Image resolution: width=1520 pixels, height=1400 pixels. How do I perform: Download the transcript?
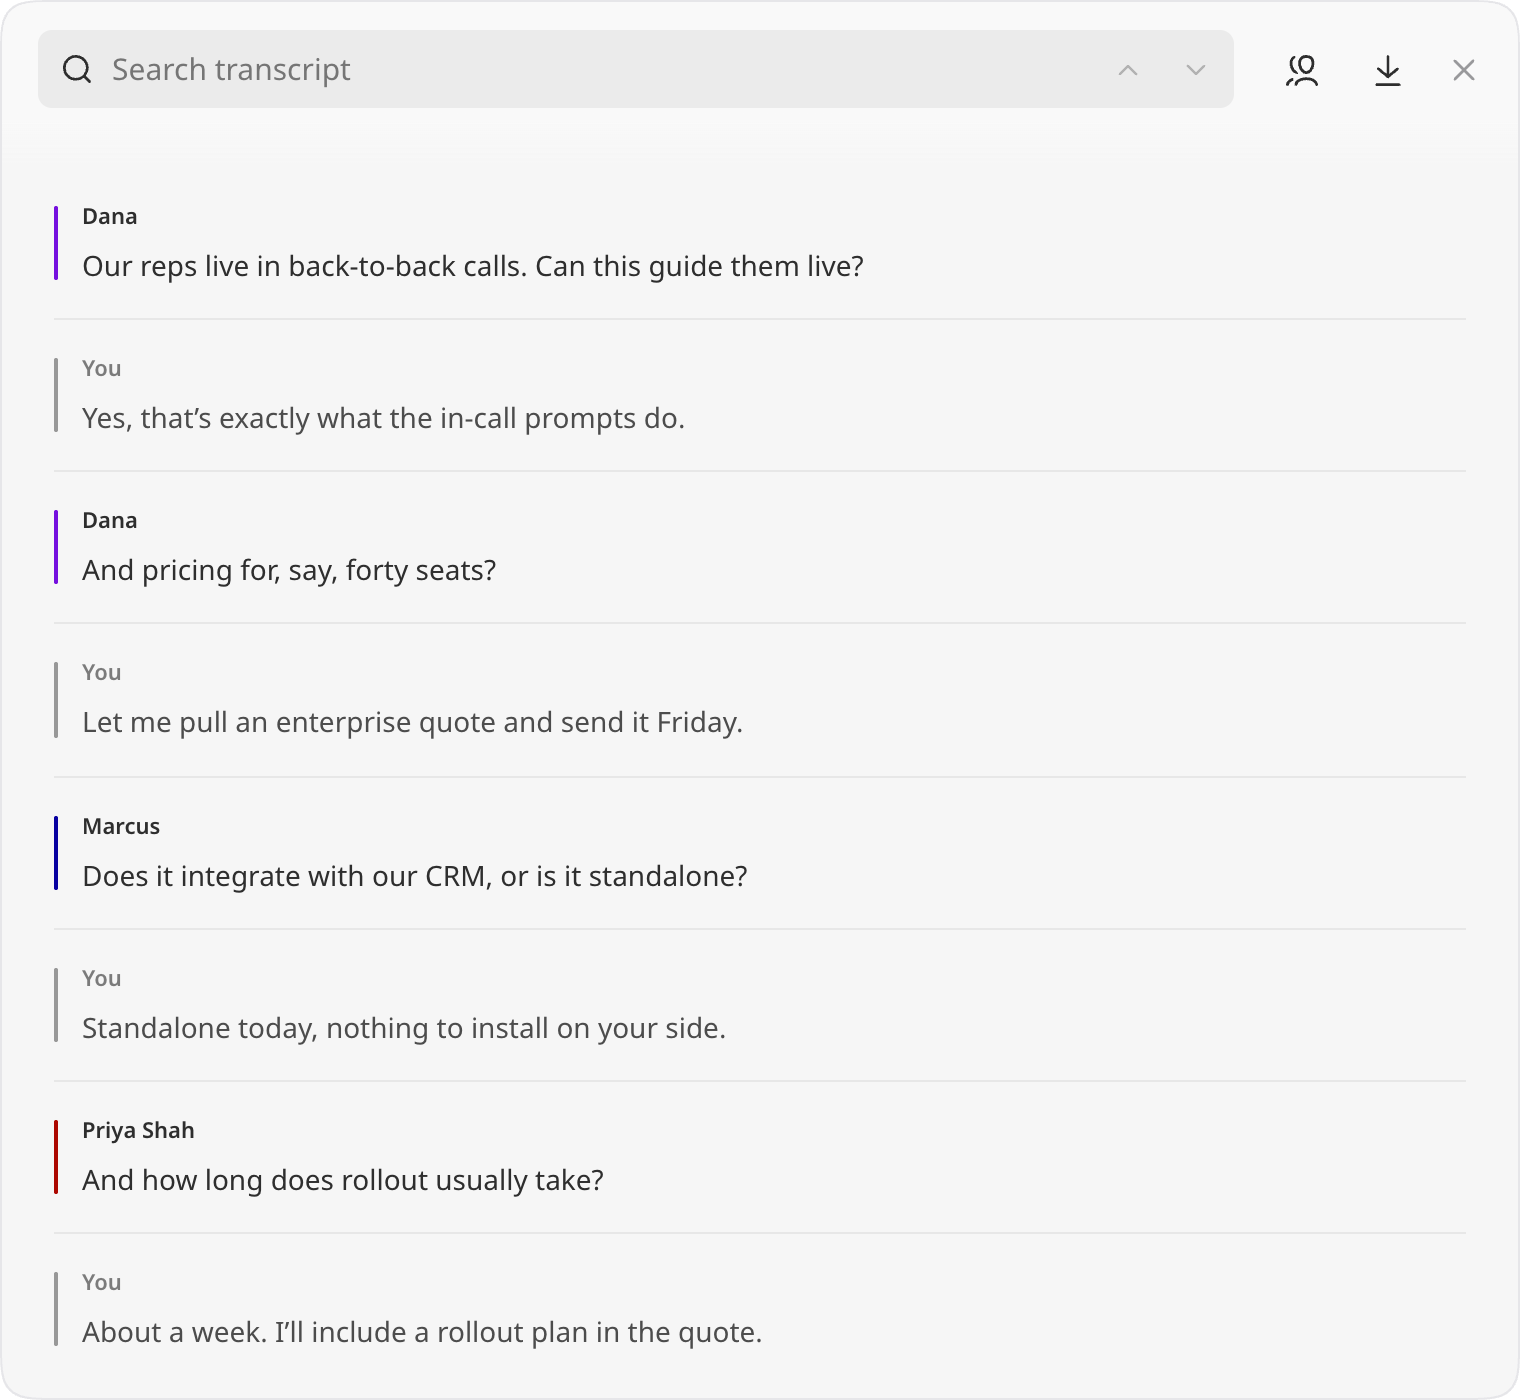tap(1388, 70)
